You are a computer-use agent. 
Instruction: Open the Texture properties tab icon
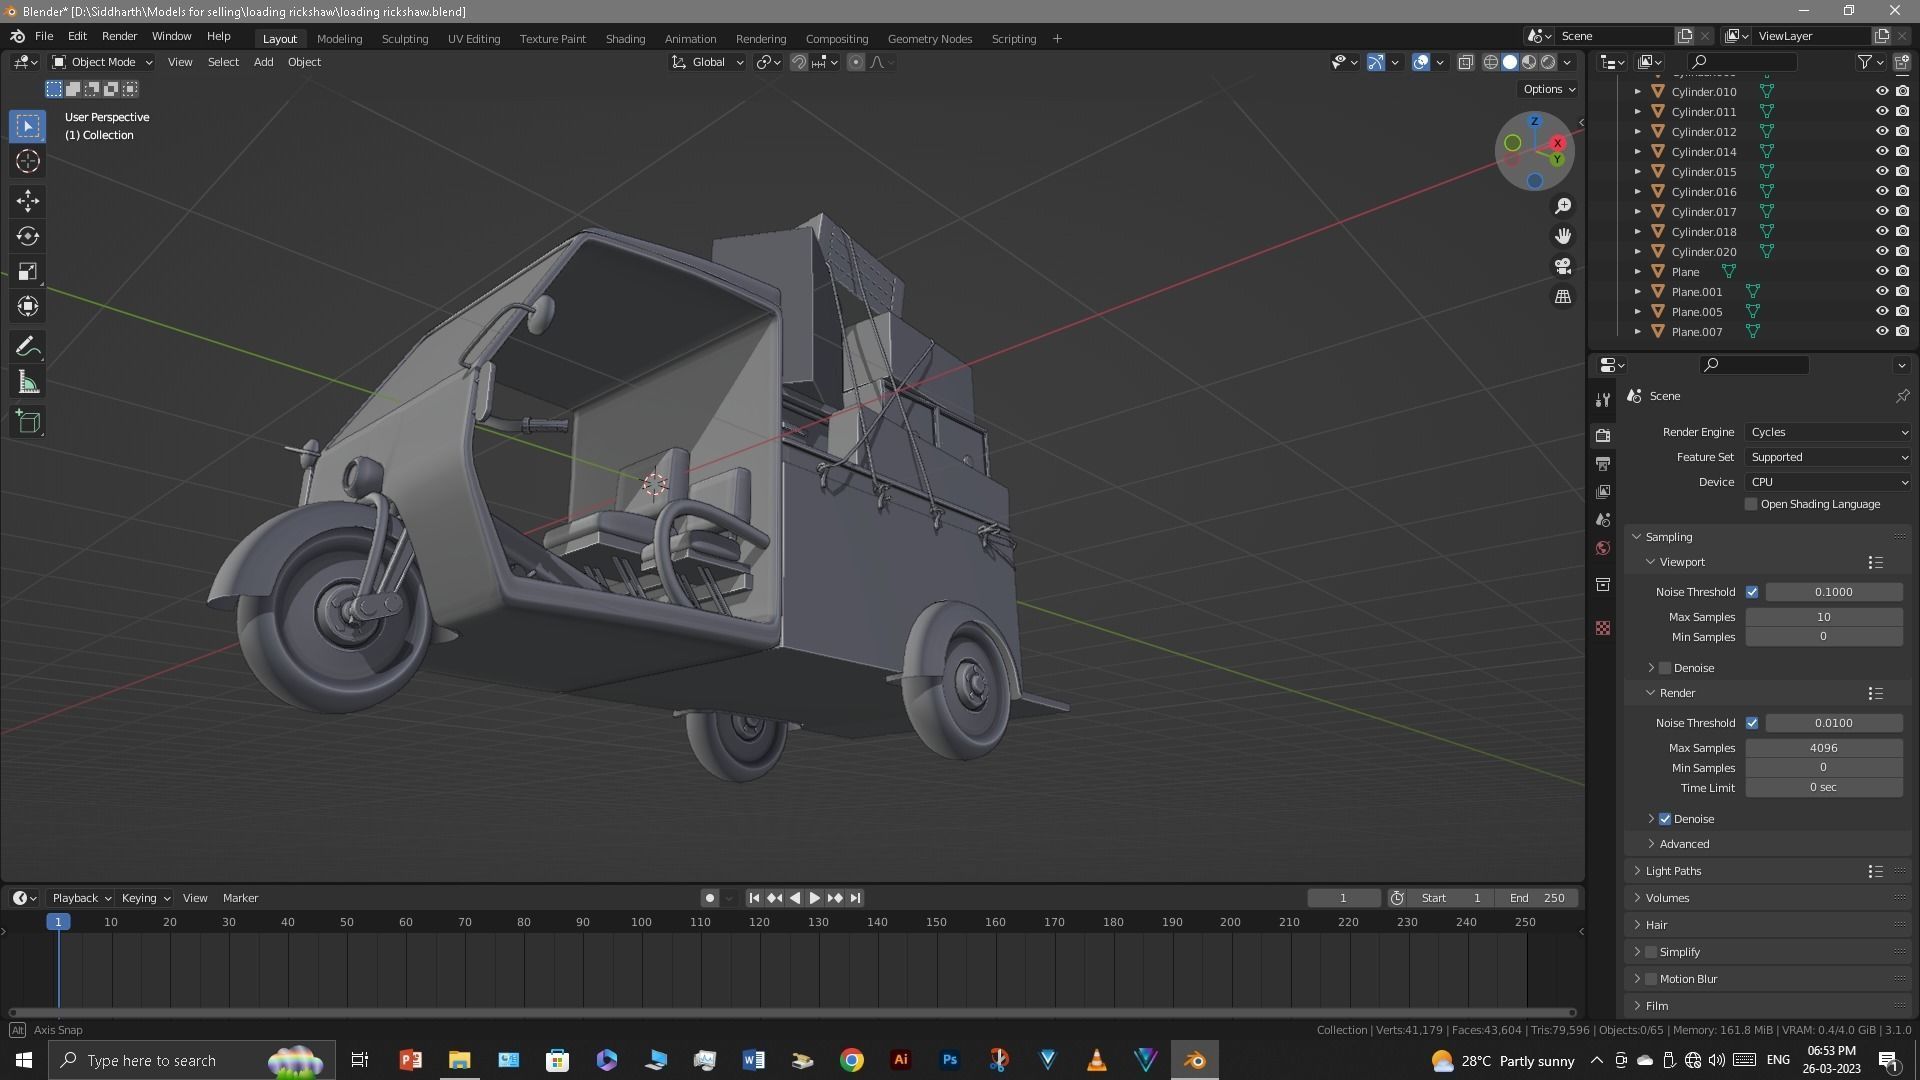tap(1603, 628)
